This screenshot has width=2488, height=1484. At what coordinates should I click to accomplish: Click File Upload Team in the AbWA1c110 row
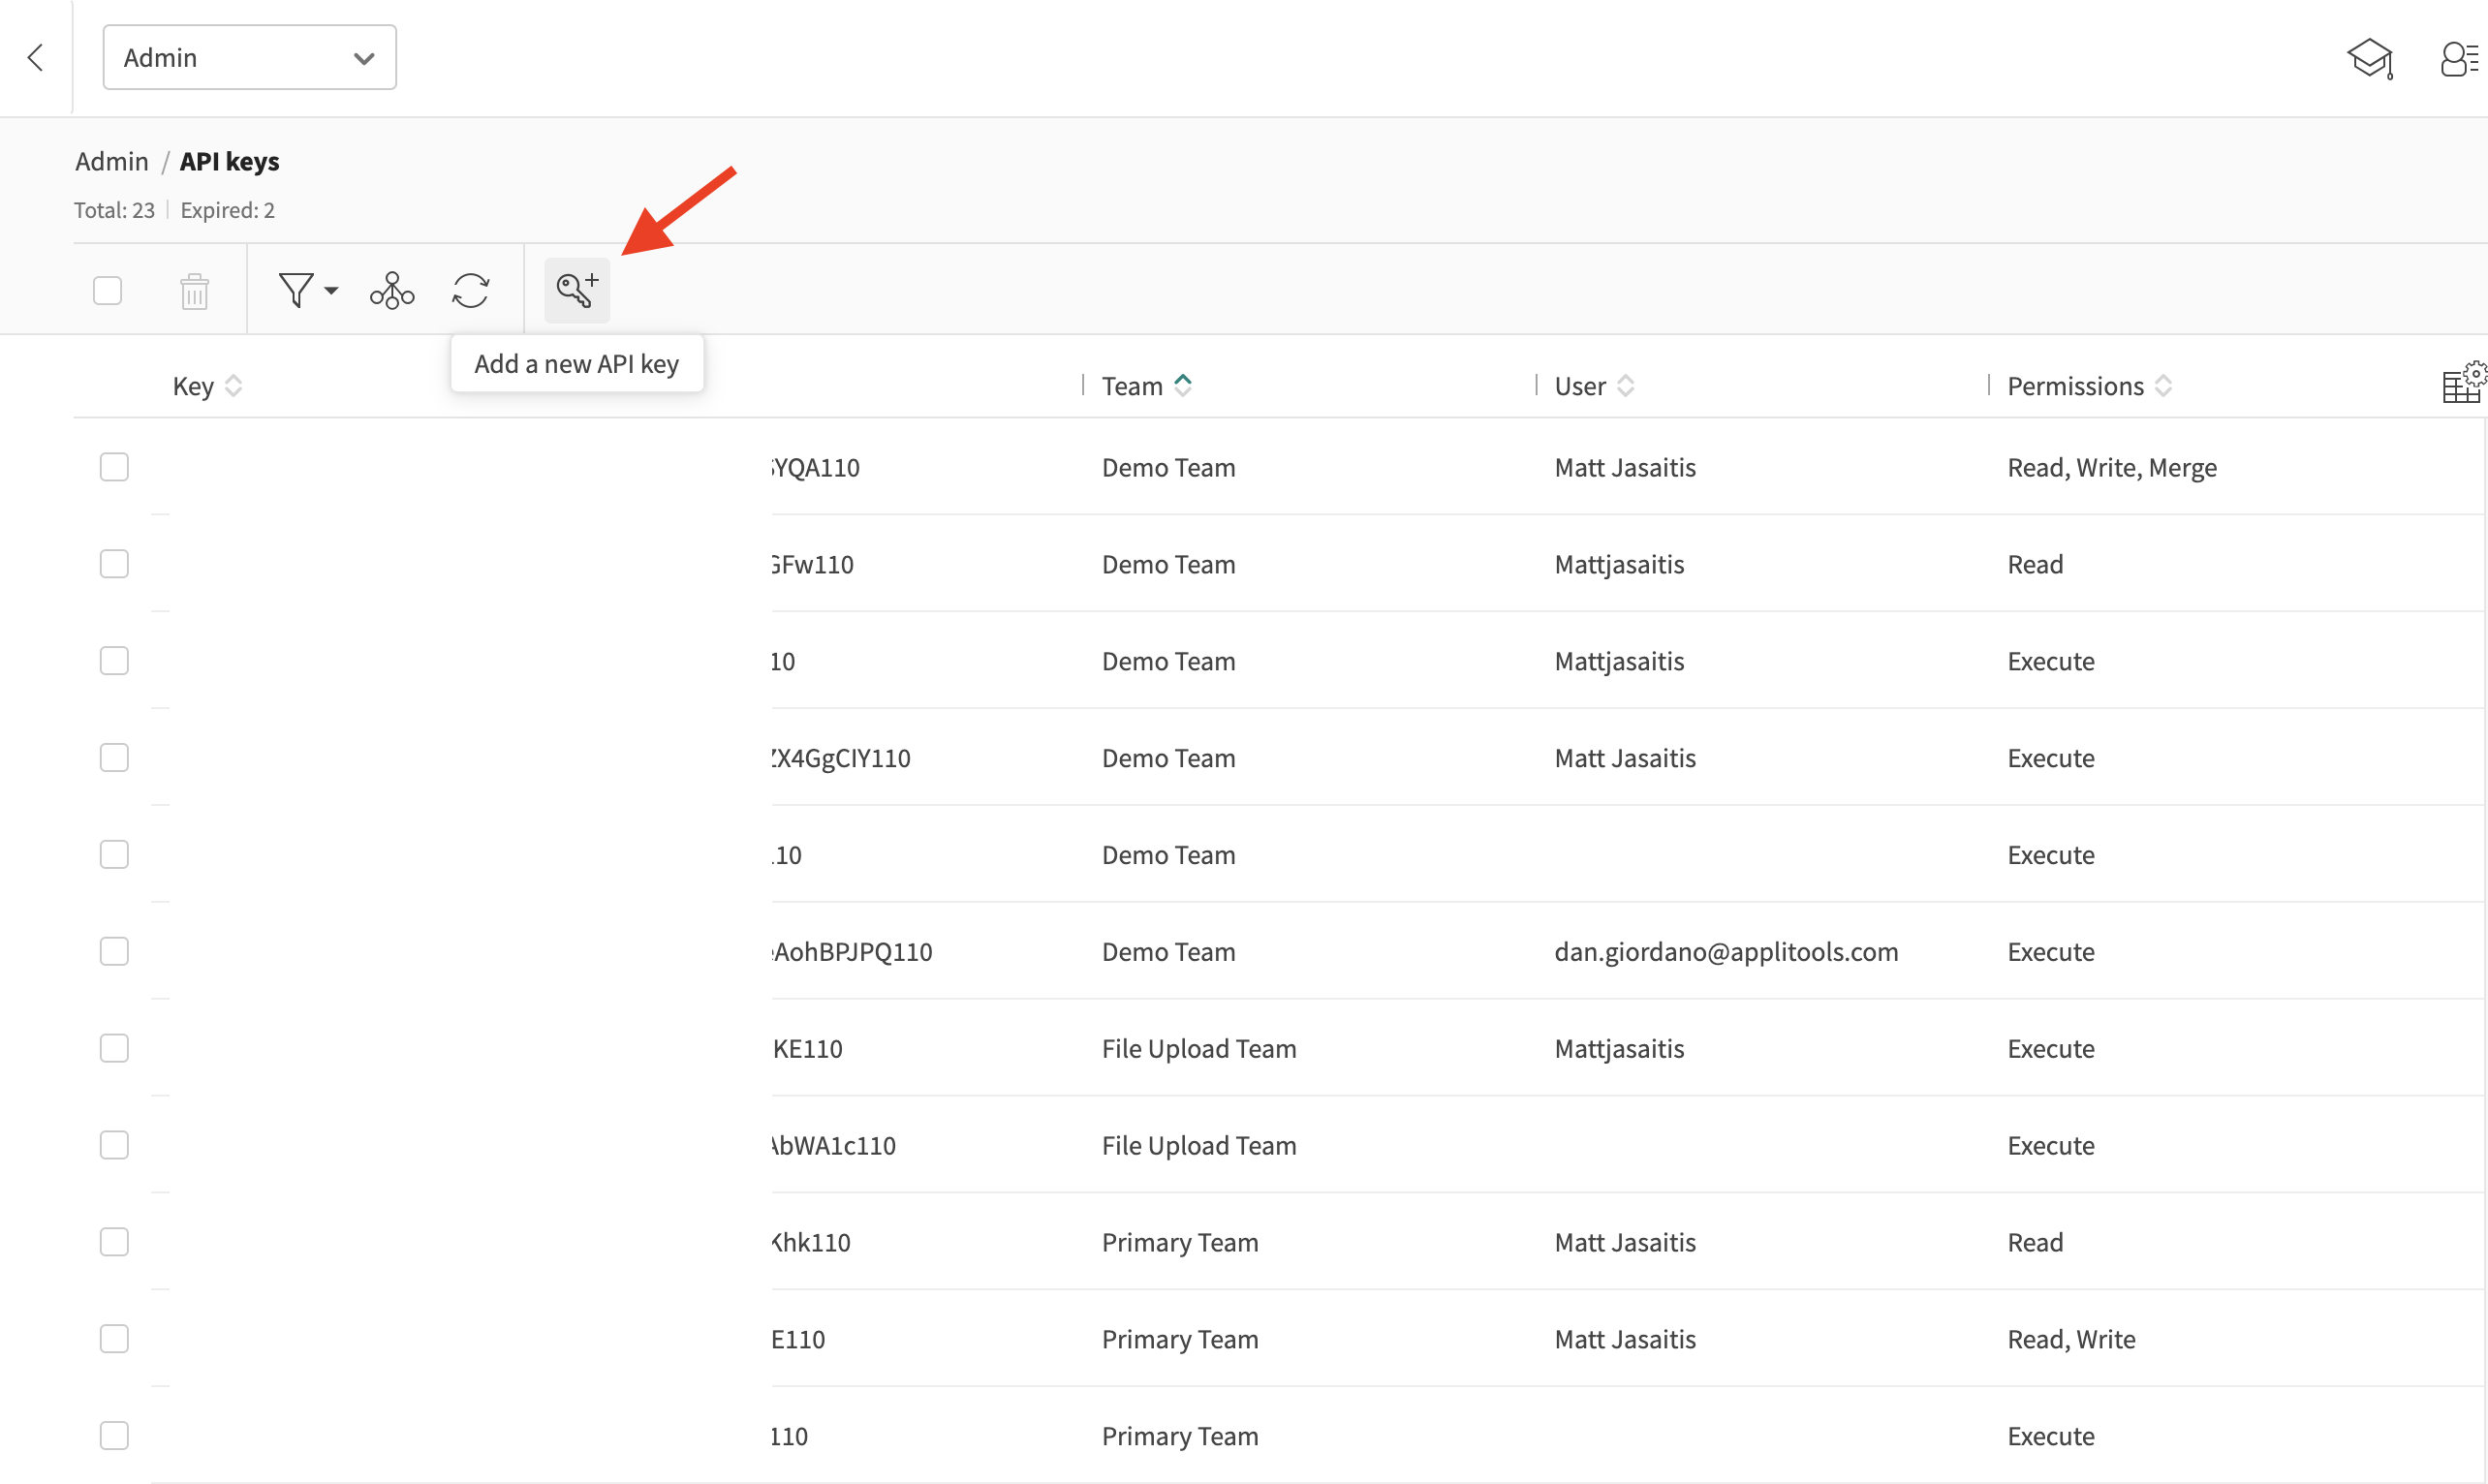1199,1146
